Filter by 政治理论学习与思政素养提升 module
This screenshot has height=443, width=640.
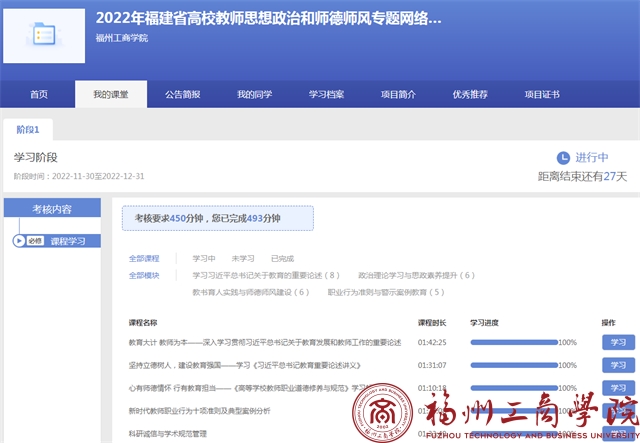pos(417,276)
